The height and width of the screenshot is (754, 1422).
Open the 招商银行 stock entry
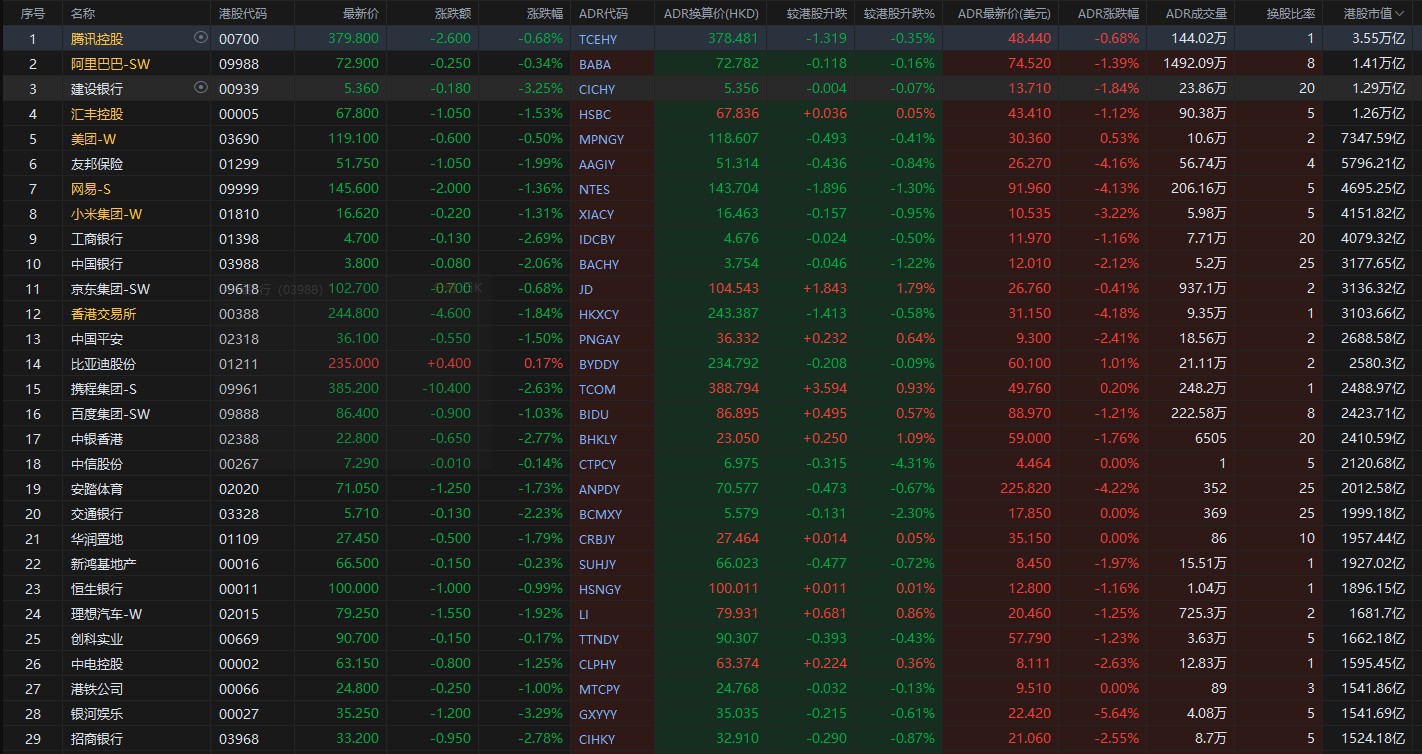tap(97, 738)
